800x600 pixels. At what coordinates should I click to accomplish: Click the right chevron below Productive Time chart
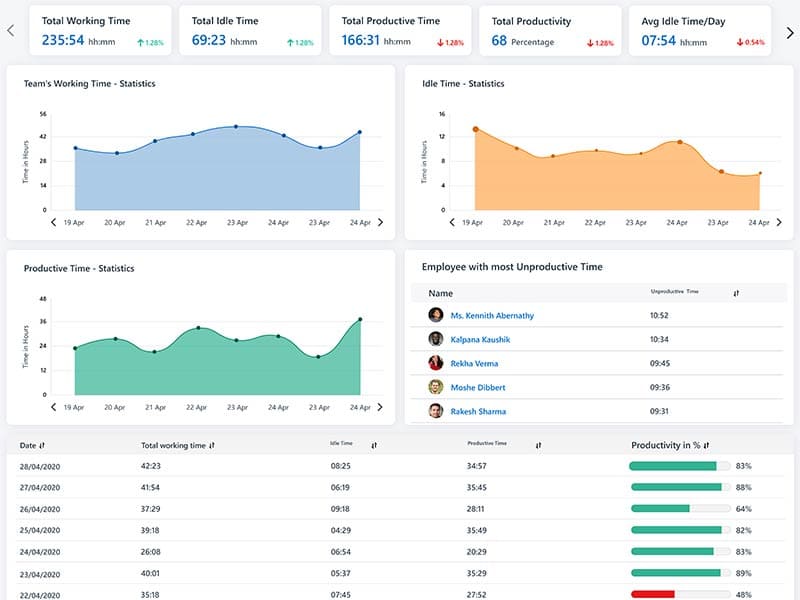point(379,408)
